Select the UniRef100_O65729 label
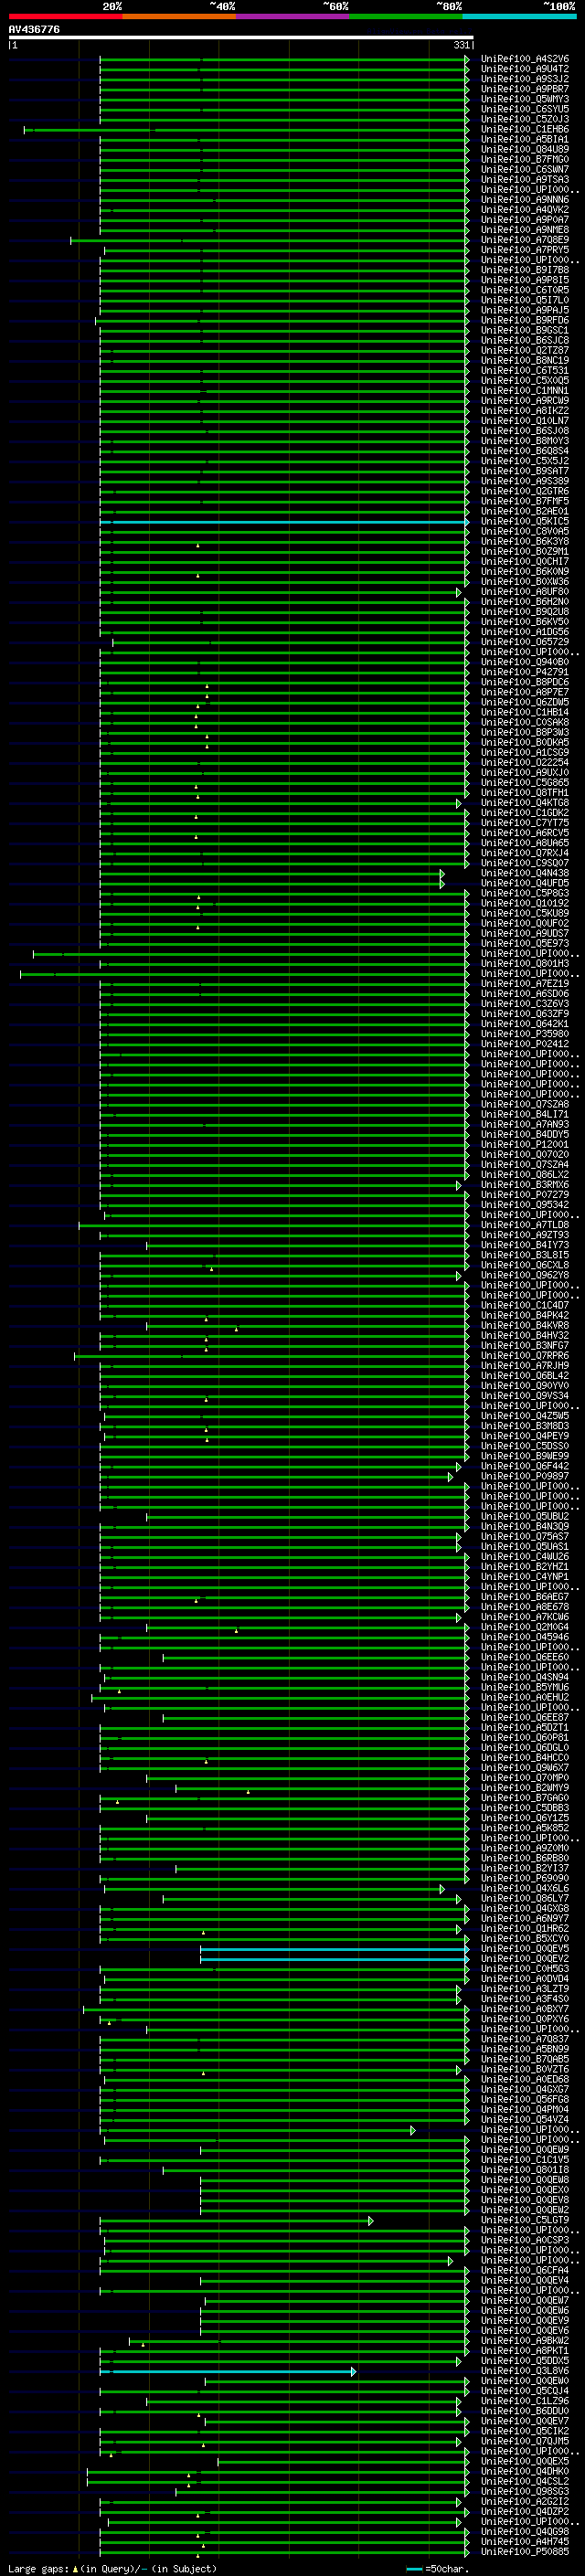This screenshot has width=585, height=2576. [524, 642]
